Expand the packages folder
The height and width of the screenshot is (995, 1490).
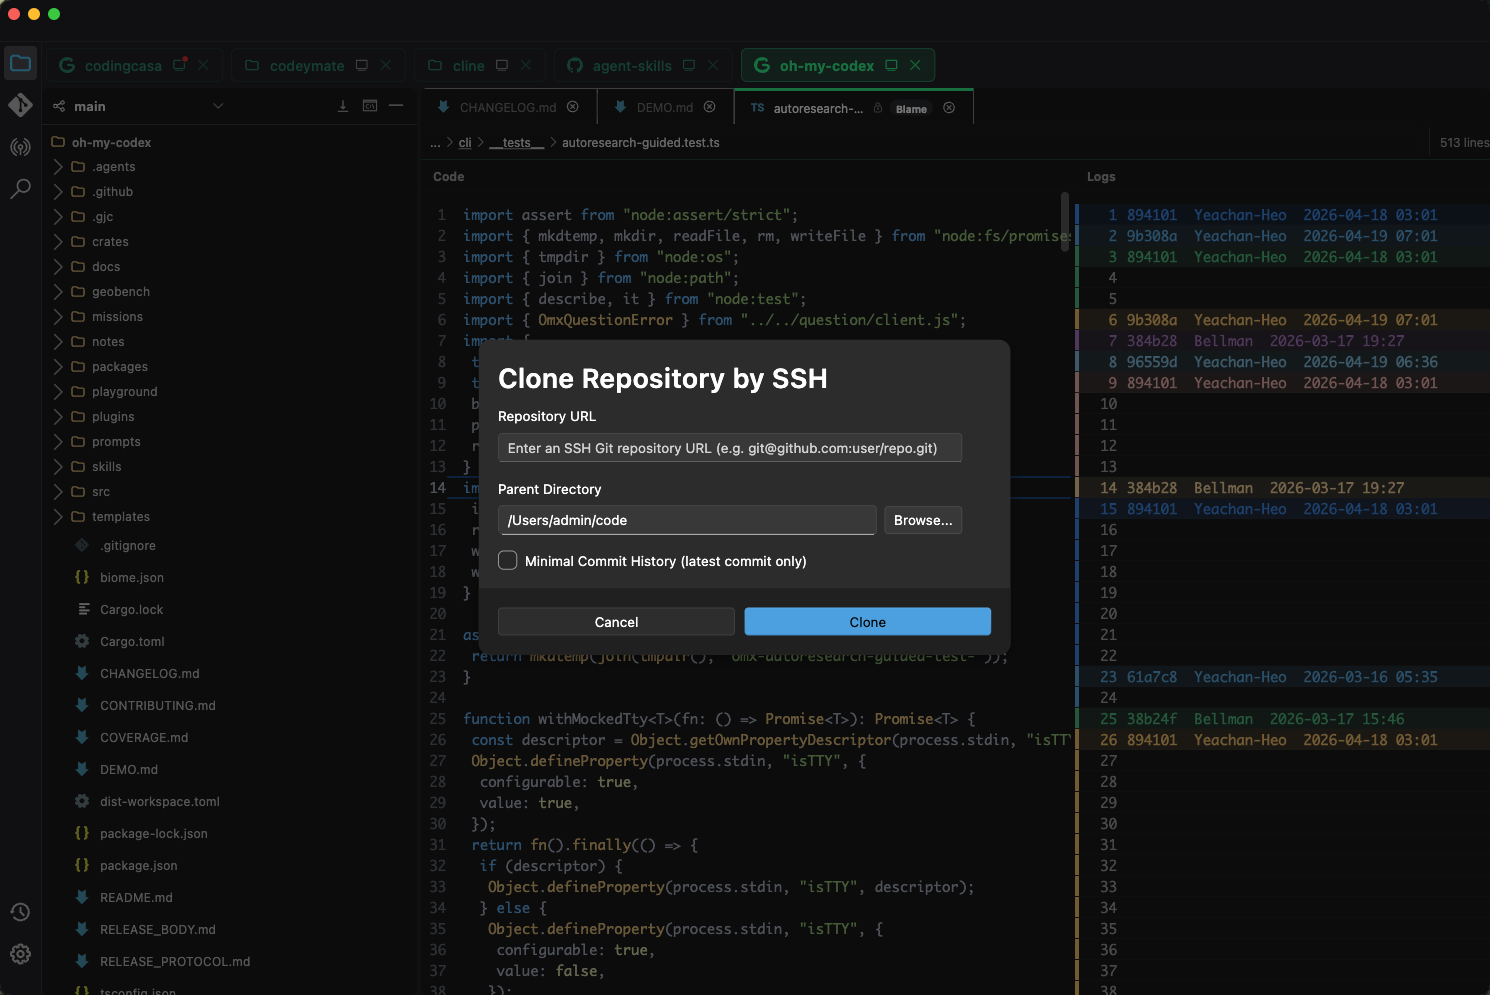(58, 367)
